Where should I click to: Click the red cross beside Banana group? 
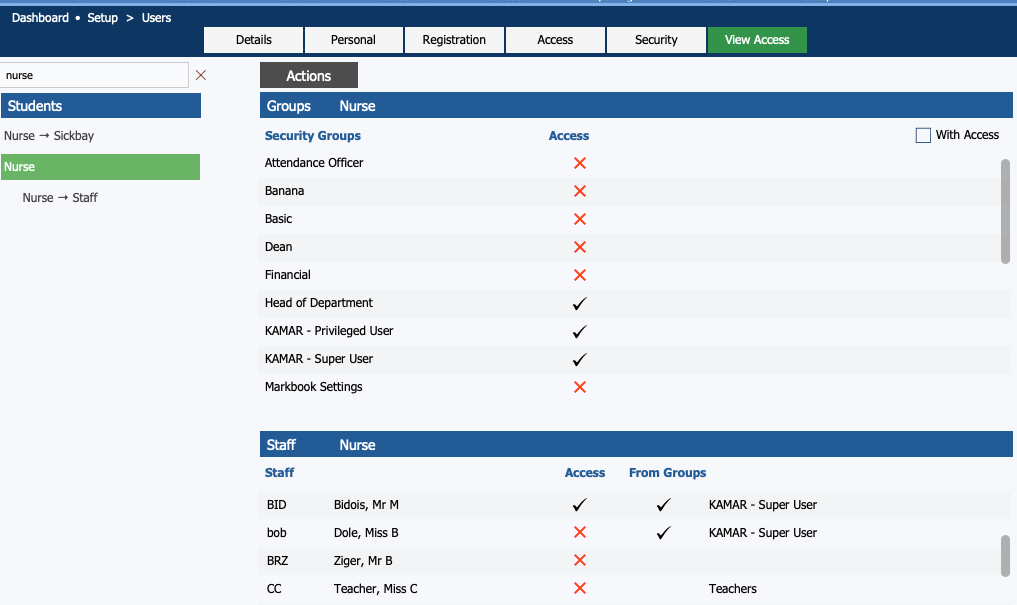[579, 191]
